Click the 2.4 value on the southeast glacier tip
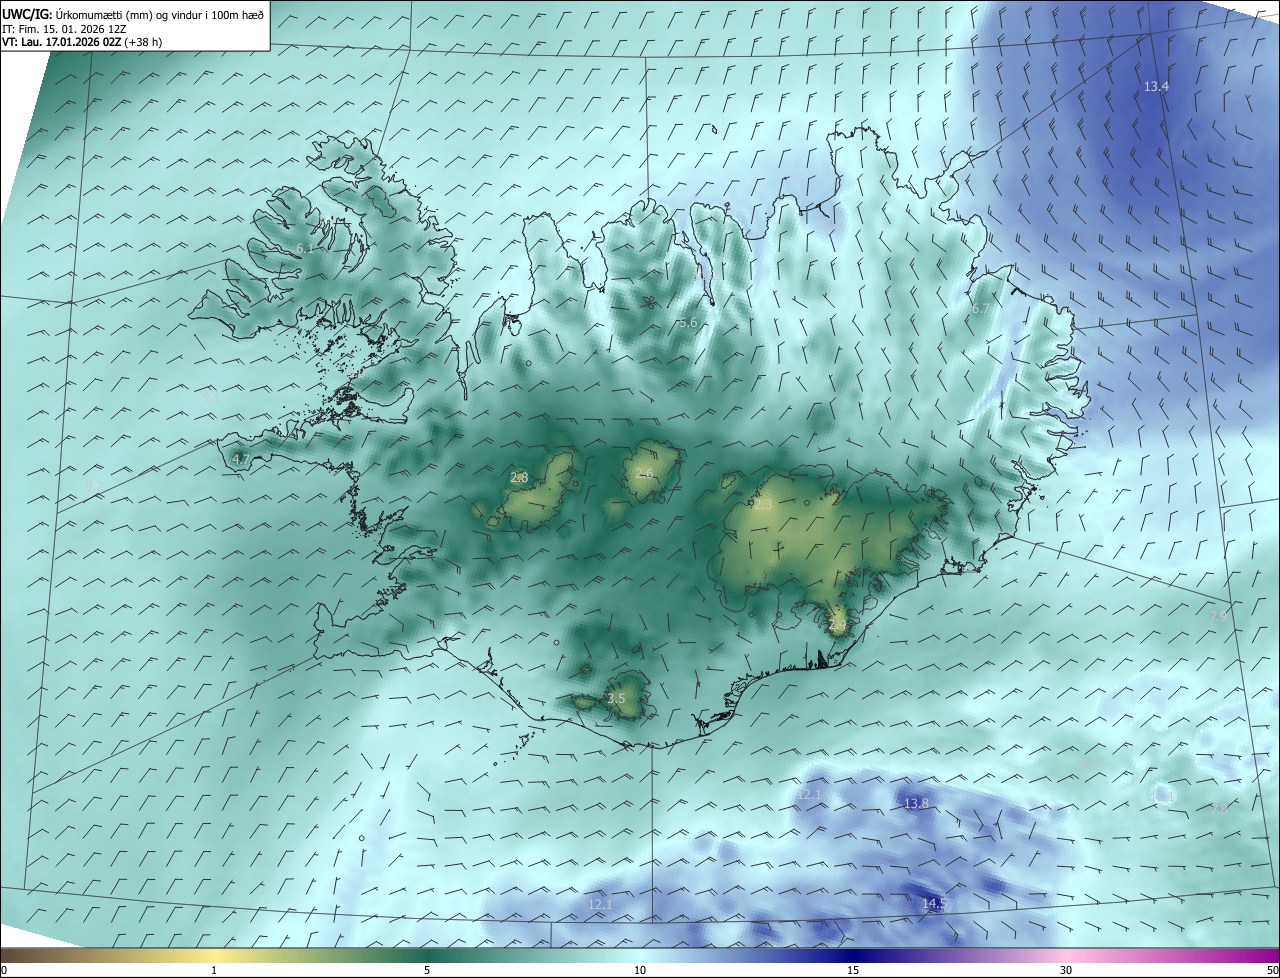 click(x=837, y=625)
